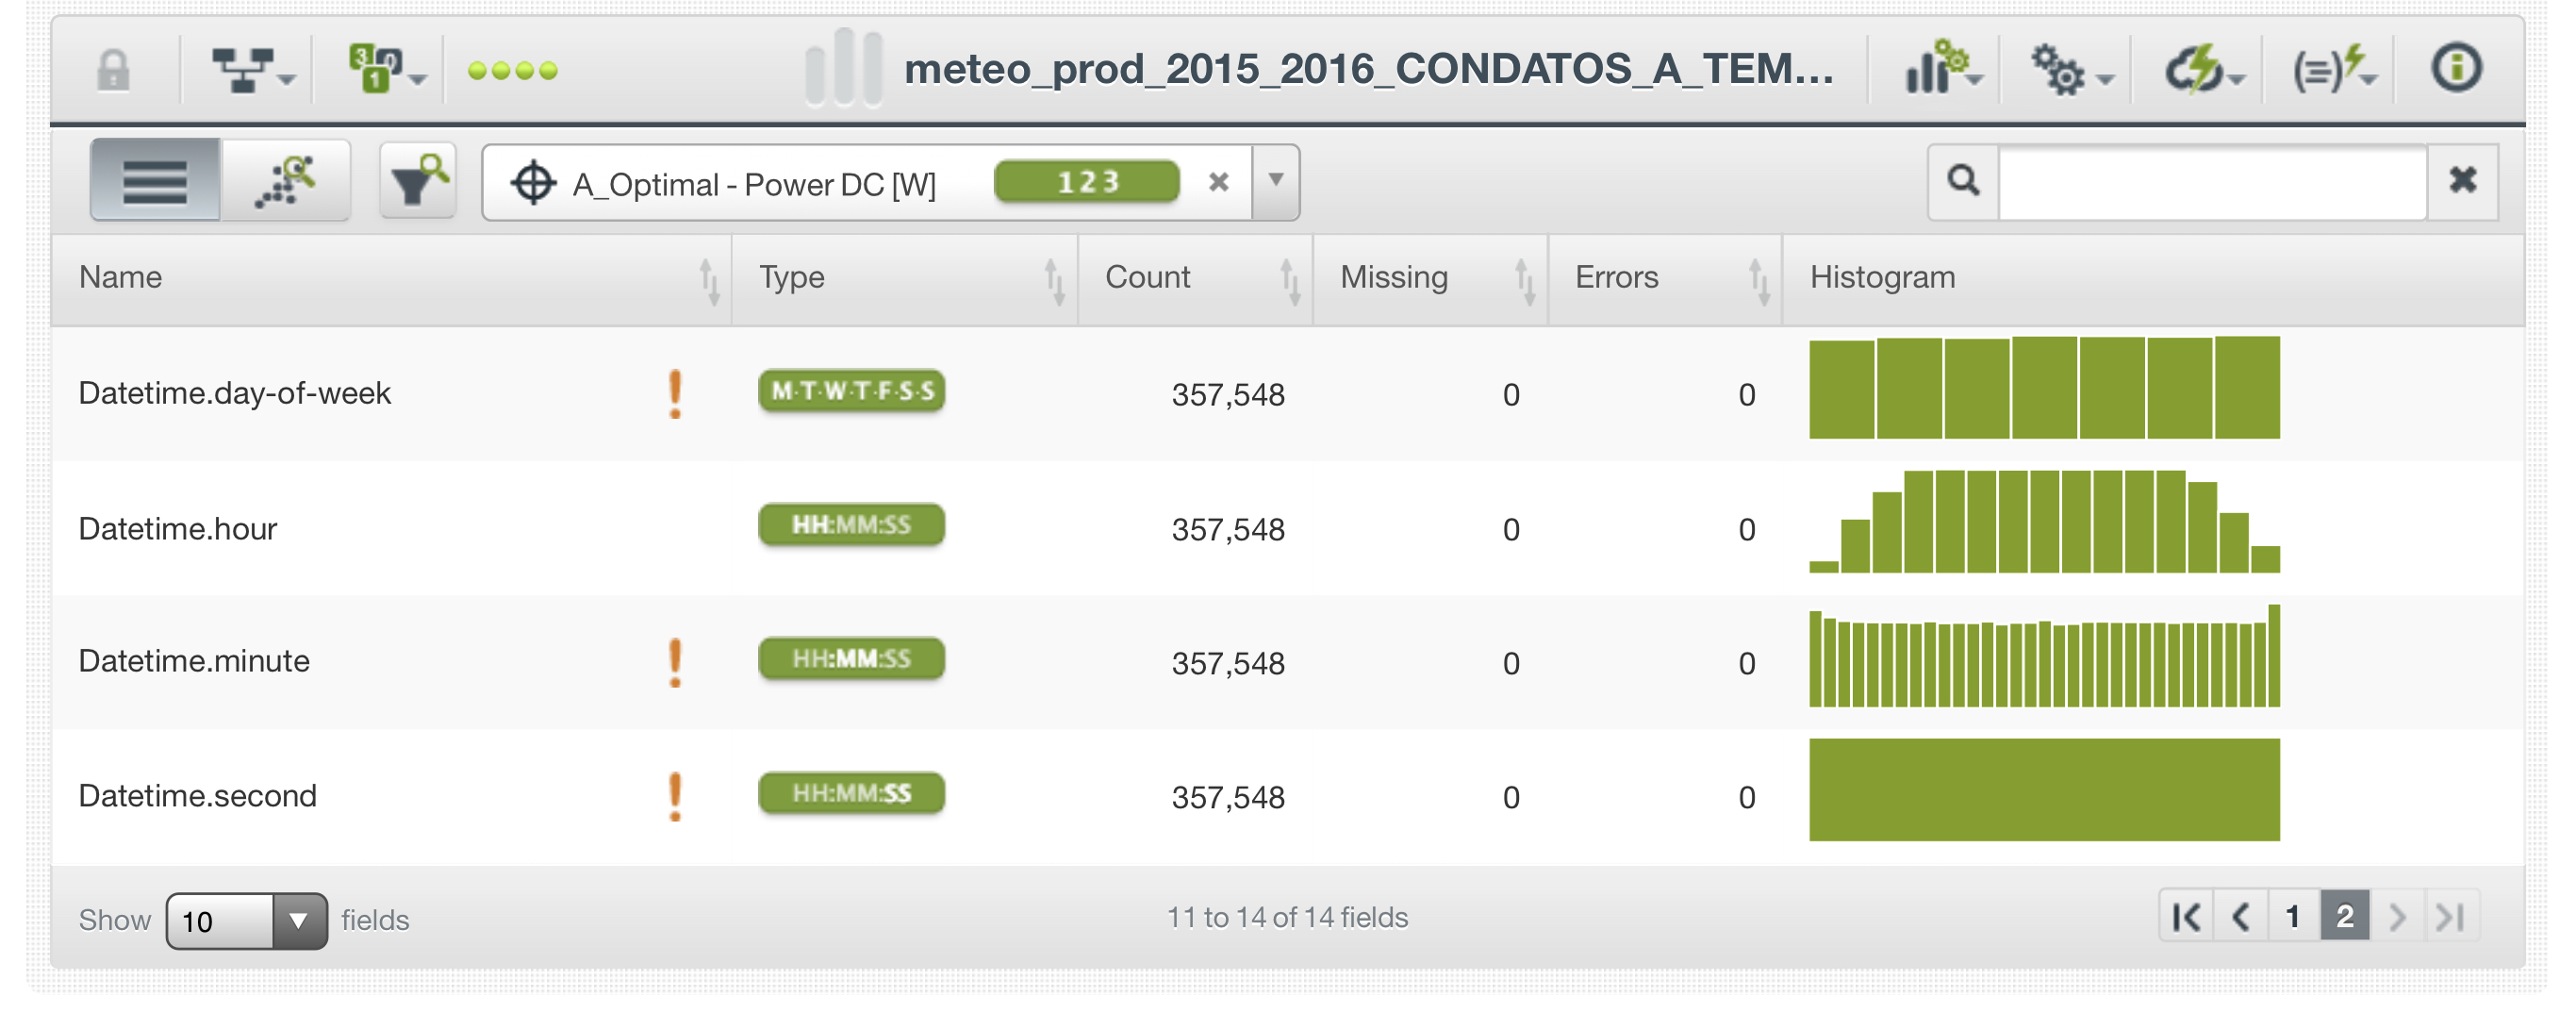Open the scripting formula lightning menu
2576x1013 pixels.
2331,70
